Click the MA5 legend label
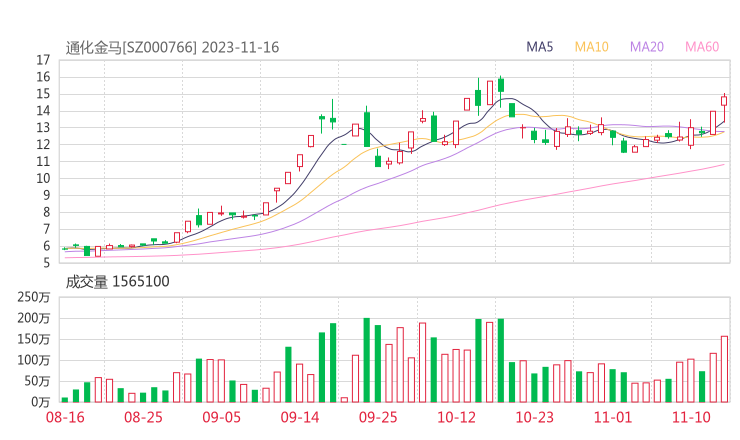 [x=539, y=47]
